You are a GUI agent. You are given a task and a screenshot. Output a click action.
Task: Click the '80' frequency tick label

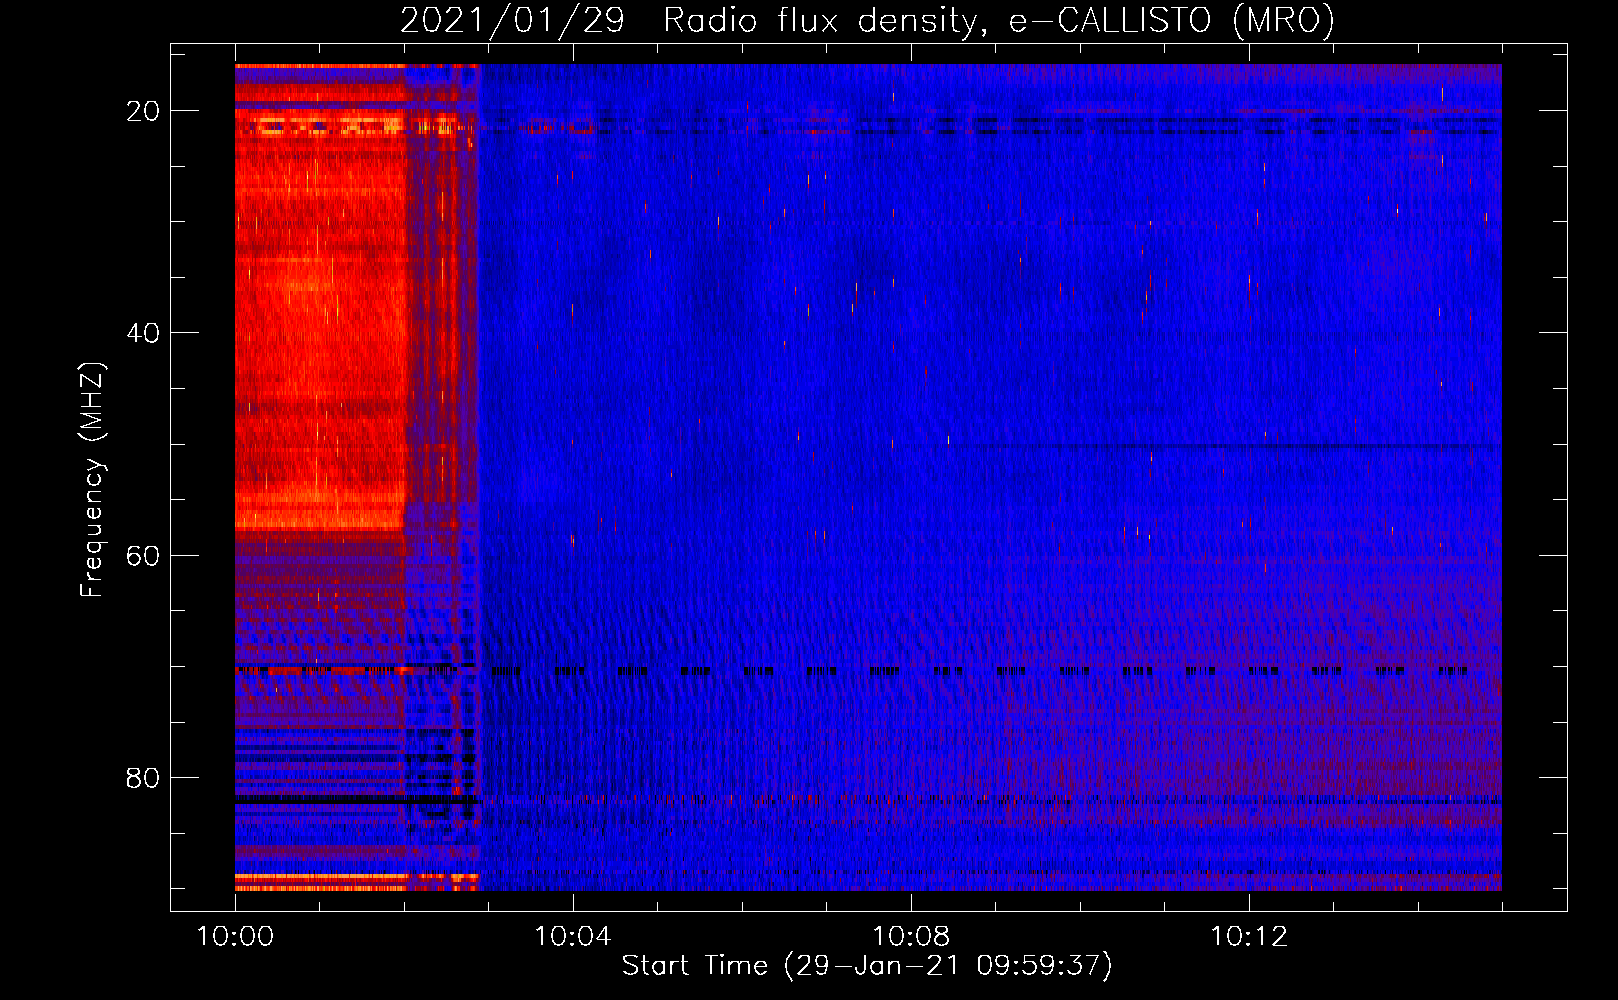pos(143,777)
